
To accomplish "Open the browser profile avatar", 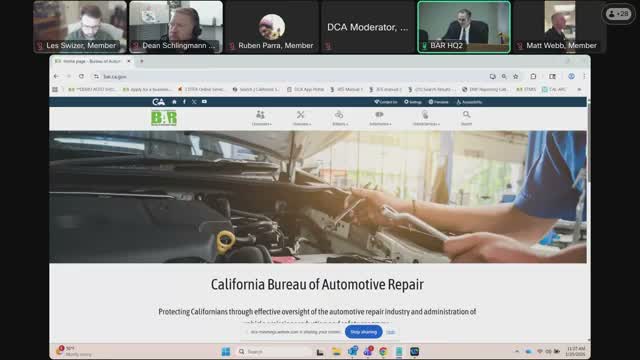I will 571,76.
